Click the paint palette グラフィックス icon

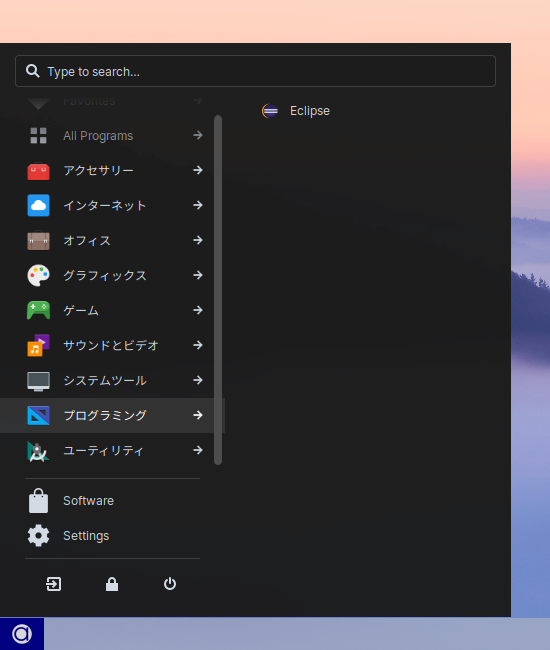[39, 276]
